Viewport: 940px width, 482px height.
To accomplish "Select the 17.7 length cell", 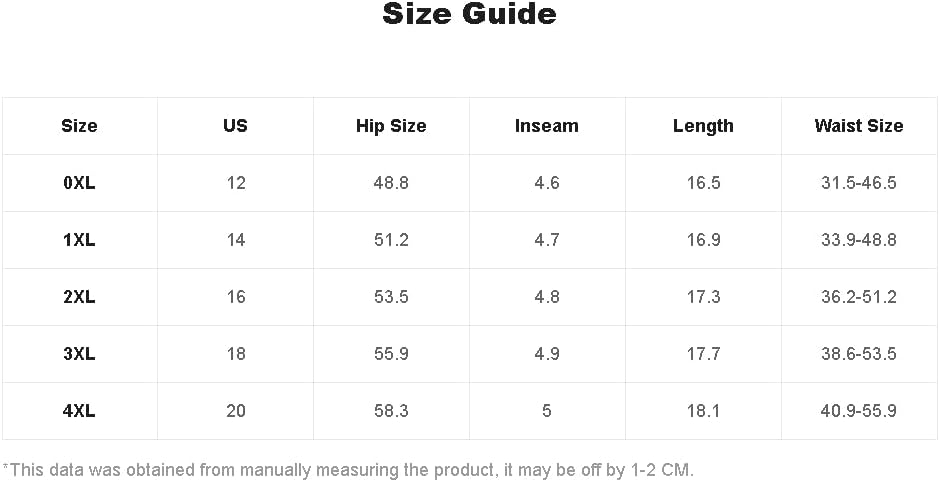I will point(703,354).
